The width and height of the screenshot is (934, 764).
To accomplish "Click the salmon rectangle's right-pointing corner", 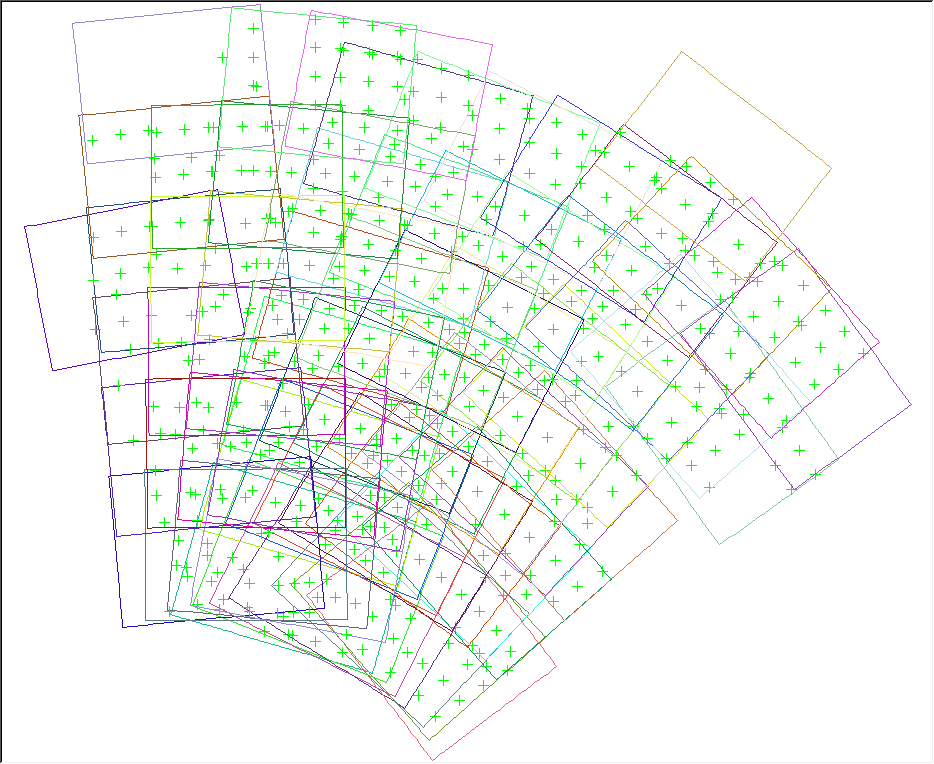I will pyautogui.click(x=677, y=520).
